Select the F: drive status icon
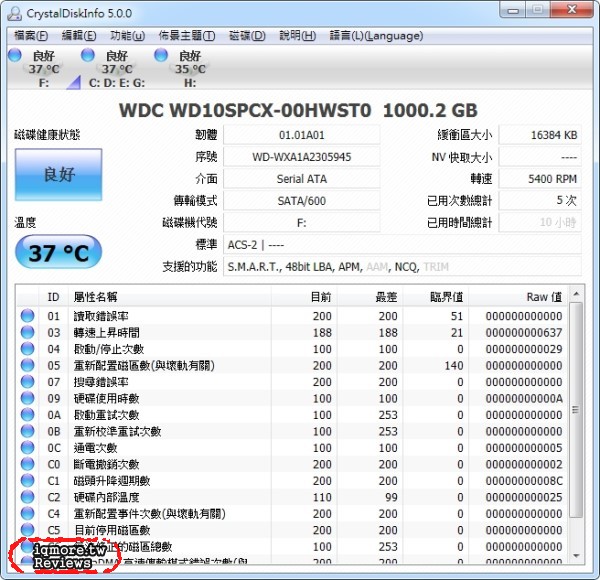Viewport: 600px width, 580px height. (x=15, y=55)
